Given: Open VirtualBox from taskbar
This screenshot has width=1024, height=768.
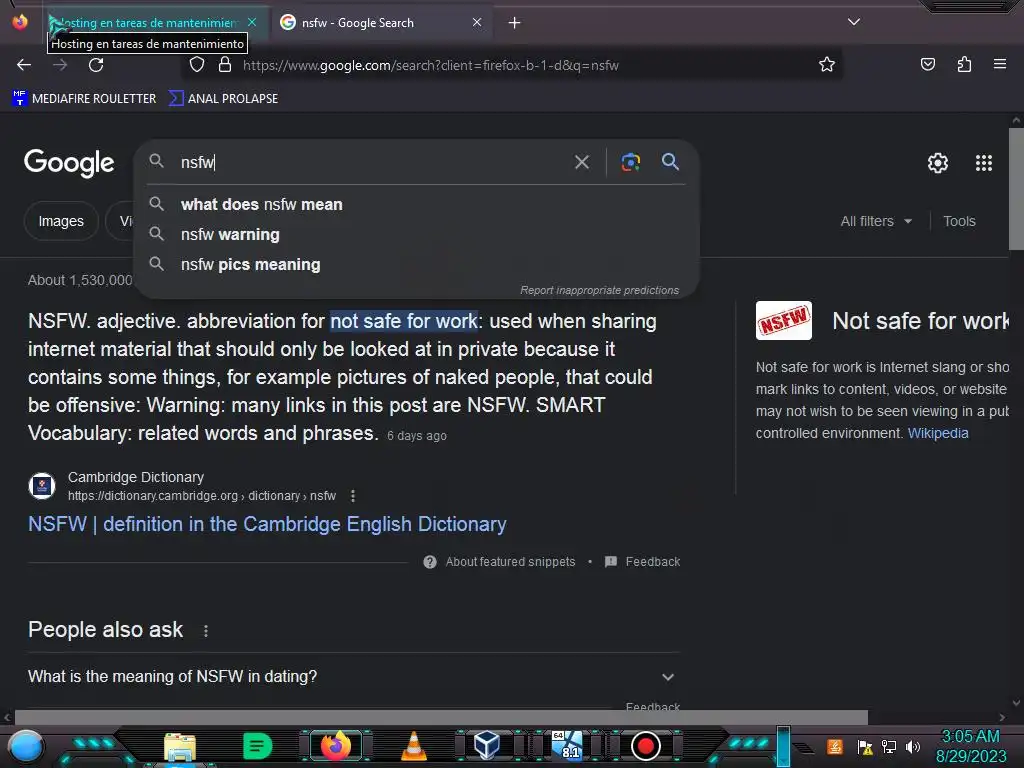Looking at the screenshot, I should coord(487,746).
